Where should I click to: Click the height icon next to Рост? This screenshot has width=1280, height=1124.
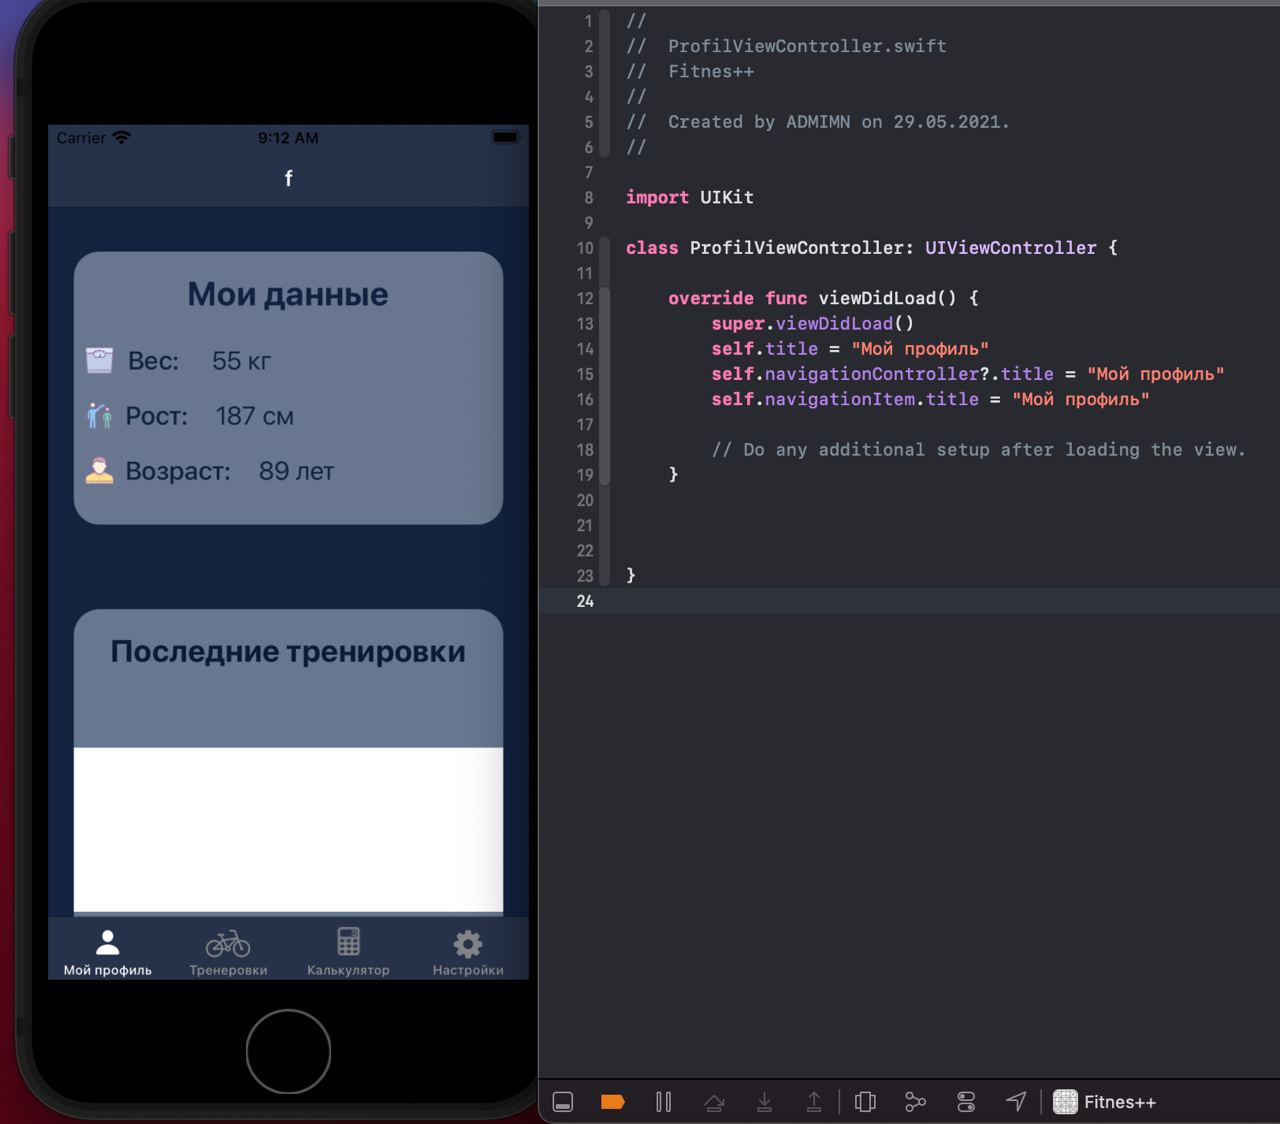point(99,416)
